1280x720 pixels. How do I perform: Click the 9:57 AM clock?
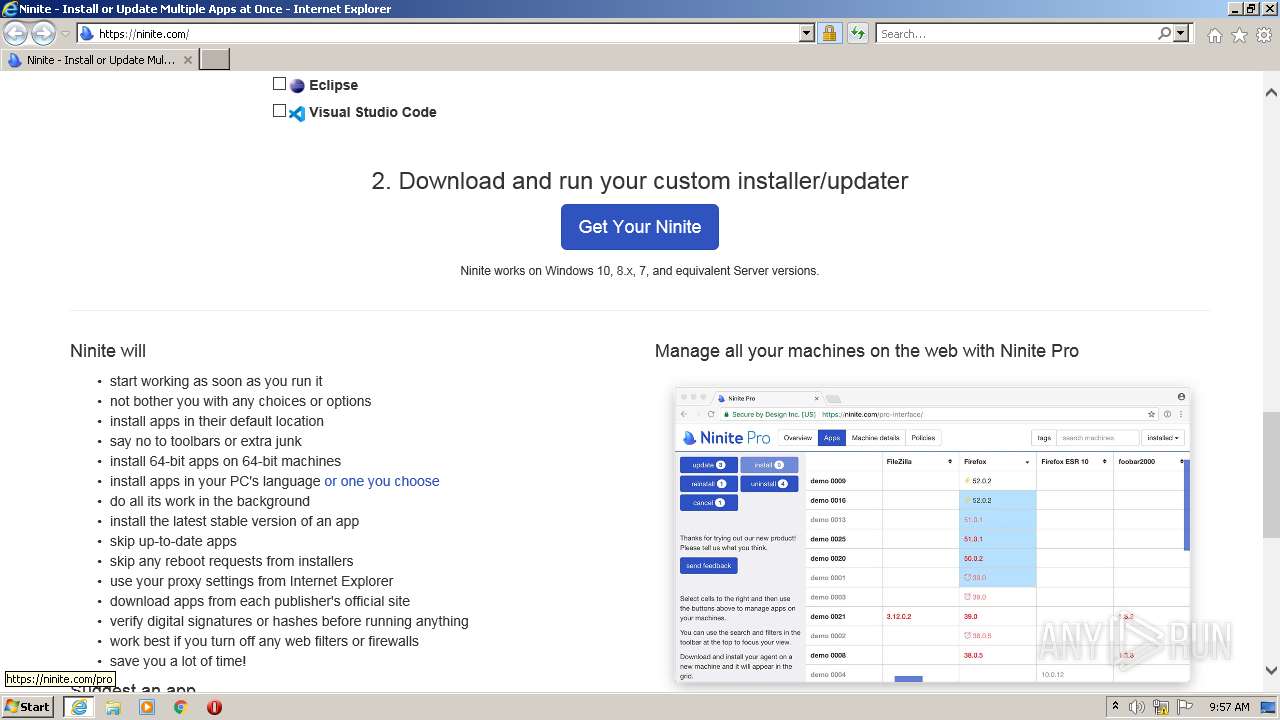point(1229,707)
